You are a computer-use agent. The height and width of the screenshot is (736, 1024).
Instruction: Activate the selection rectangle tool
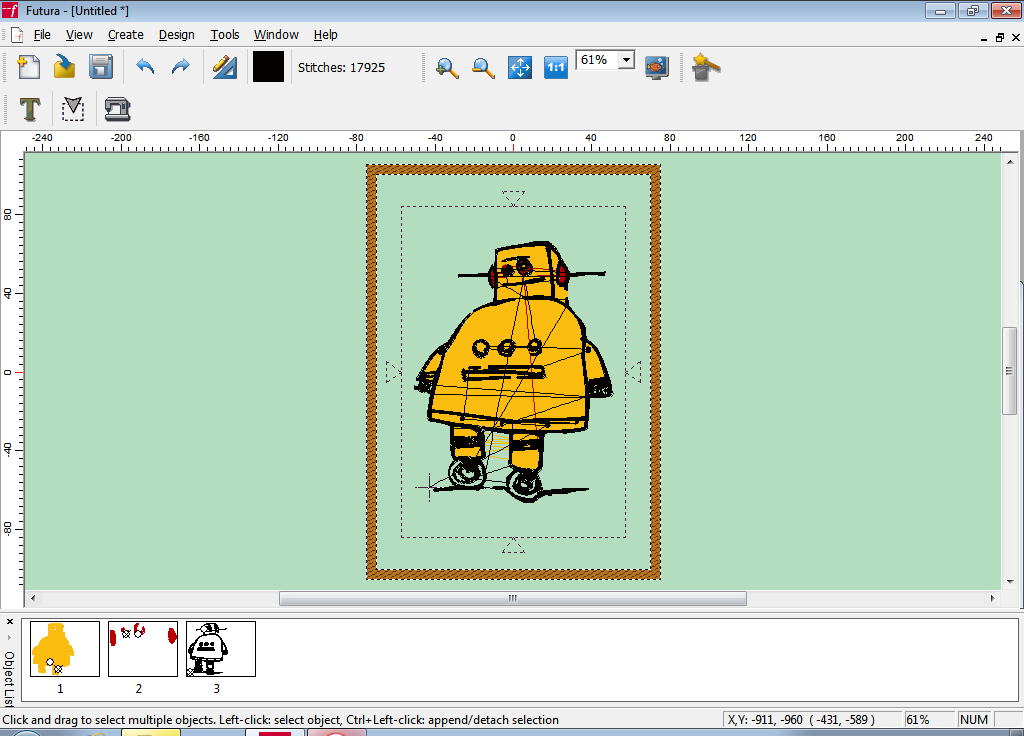coord(73,109)
